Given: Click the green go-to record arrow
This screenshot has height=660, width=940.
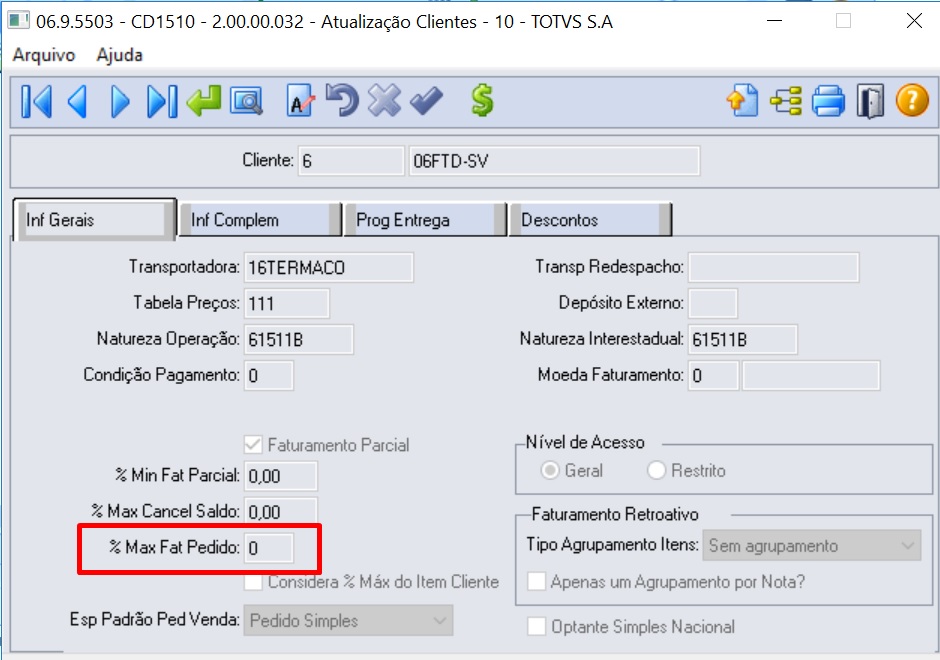Looking at the screenshot, I should coord(204,100).
